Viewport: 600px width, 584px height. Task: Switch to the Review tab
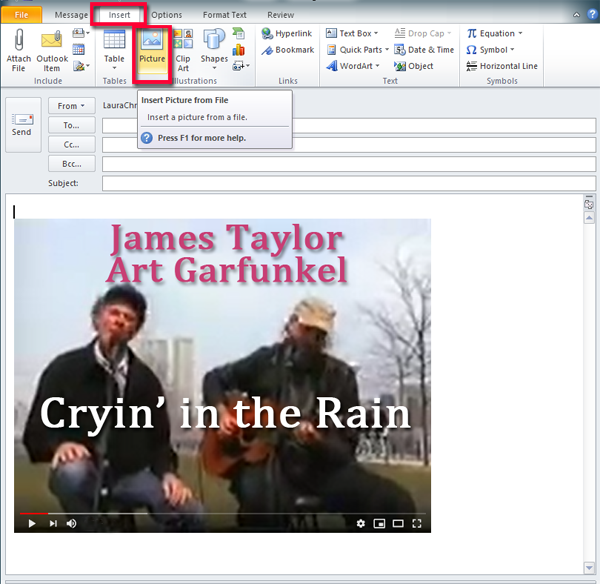(x=280, y=15)
